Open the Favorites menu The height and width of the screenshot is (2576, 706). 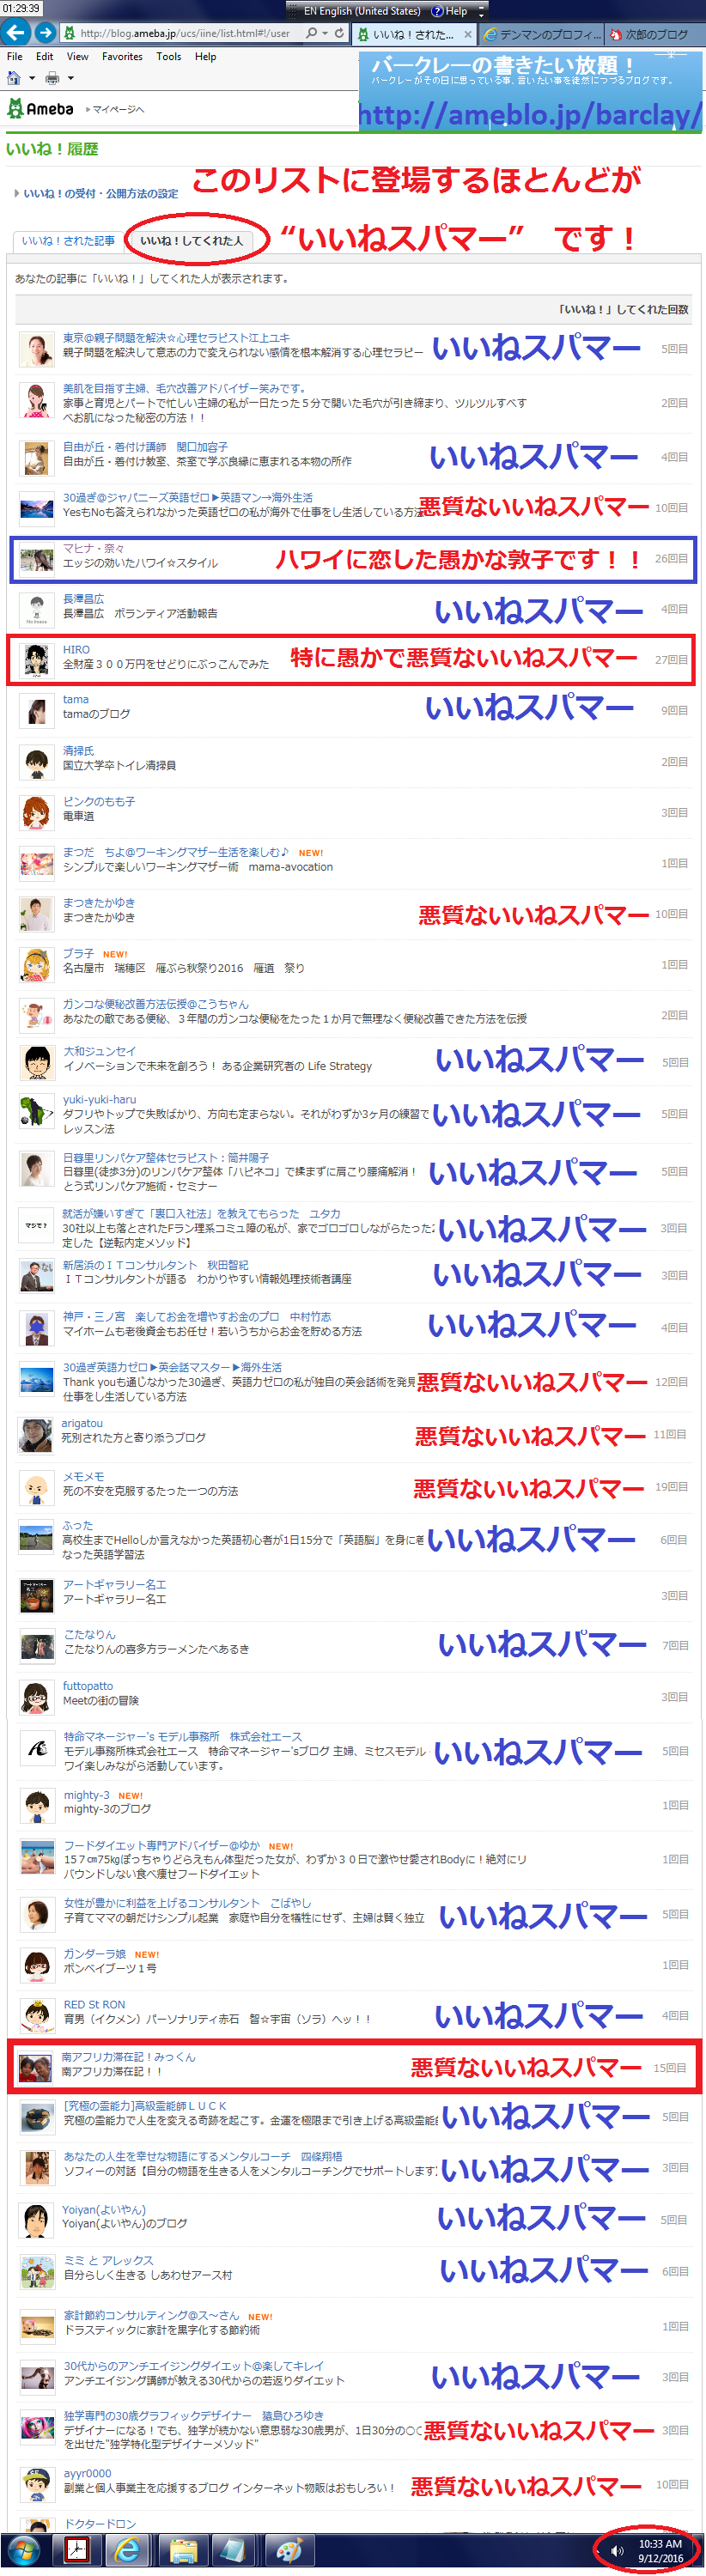[x=122, y=57]
